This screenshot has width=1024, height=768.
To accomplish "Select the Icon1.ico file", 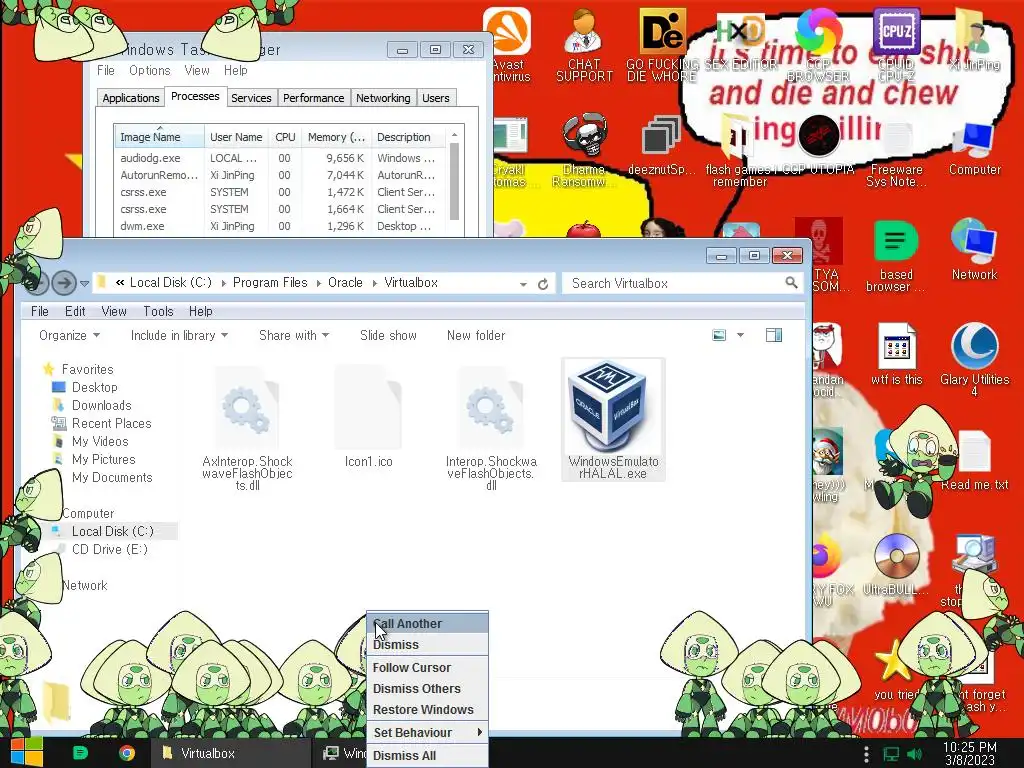I will point(369,416).
